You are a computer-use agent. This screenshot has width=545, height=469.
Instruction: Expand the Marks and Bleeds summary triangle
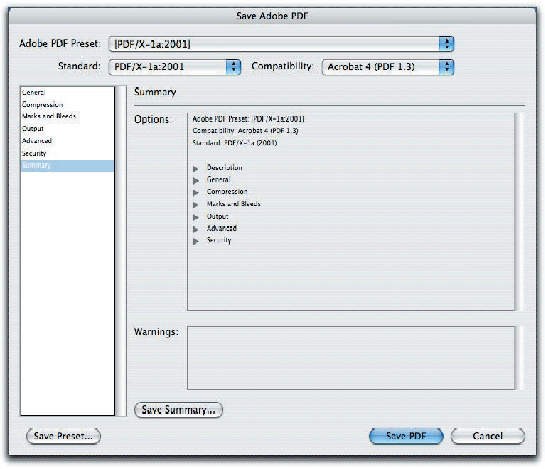196,205
